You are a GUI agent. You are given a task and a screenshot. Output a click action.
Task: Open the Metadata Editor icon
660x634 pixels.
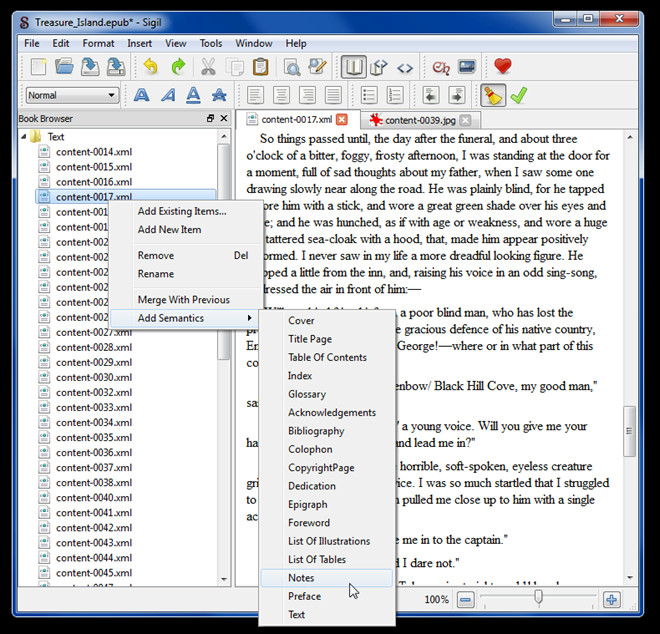pyautogui.click(x=317, y=67)
